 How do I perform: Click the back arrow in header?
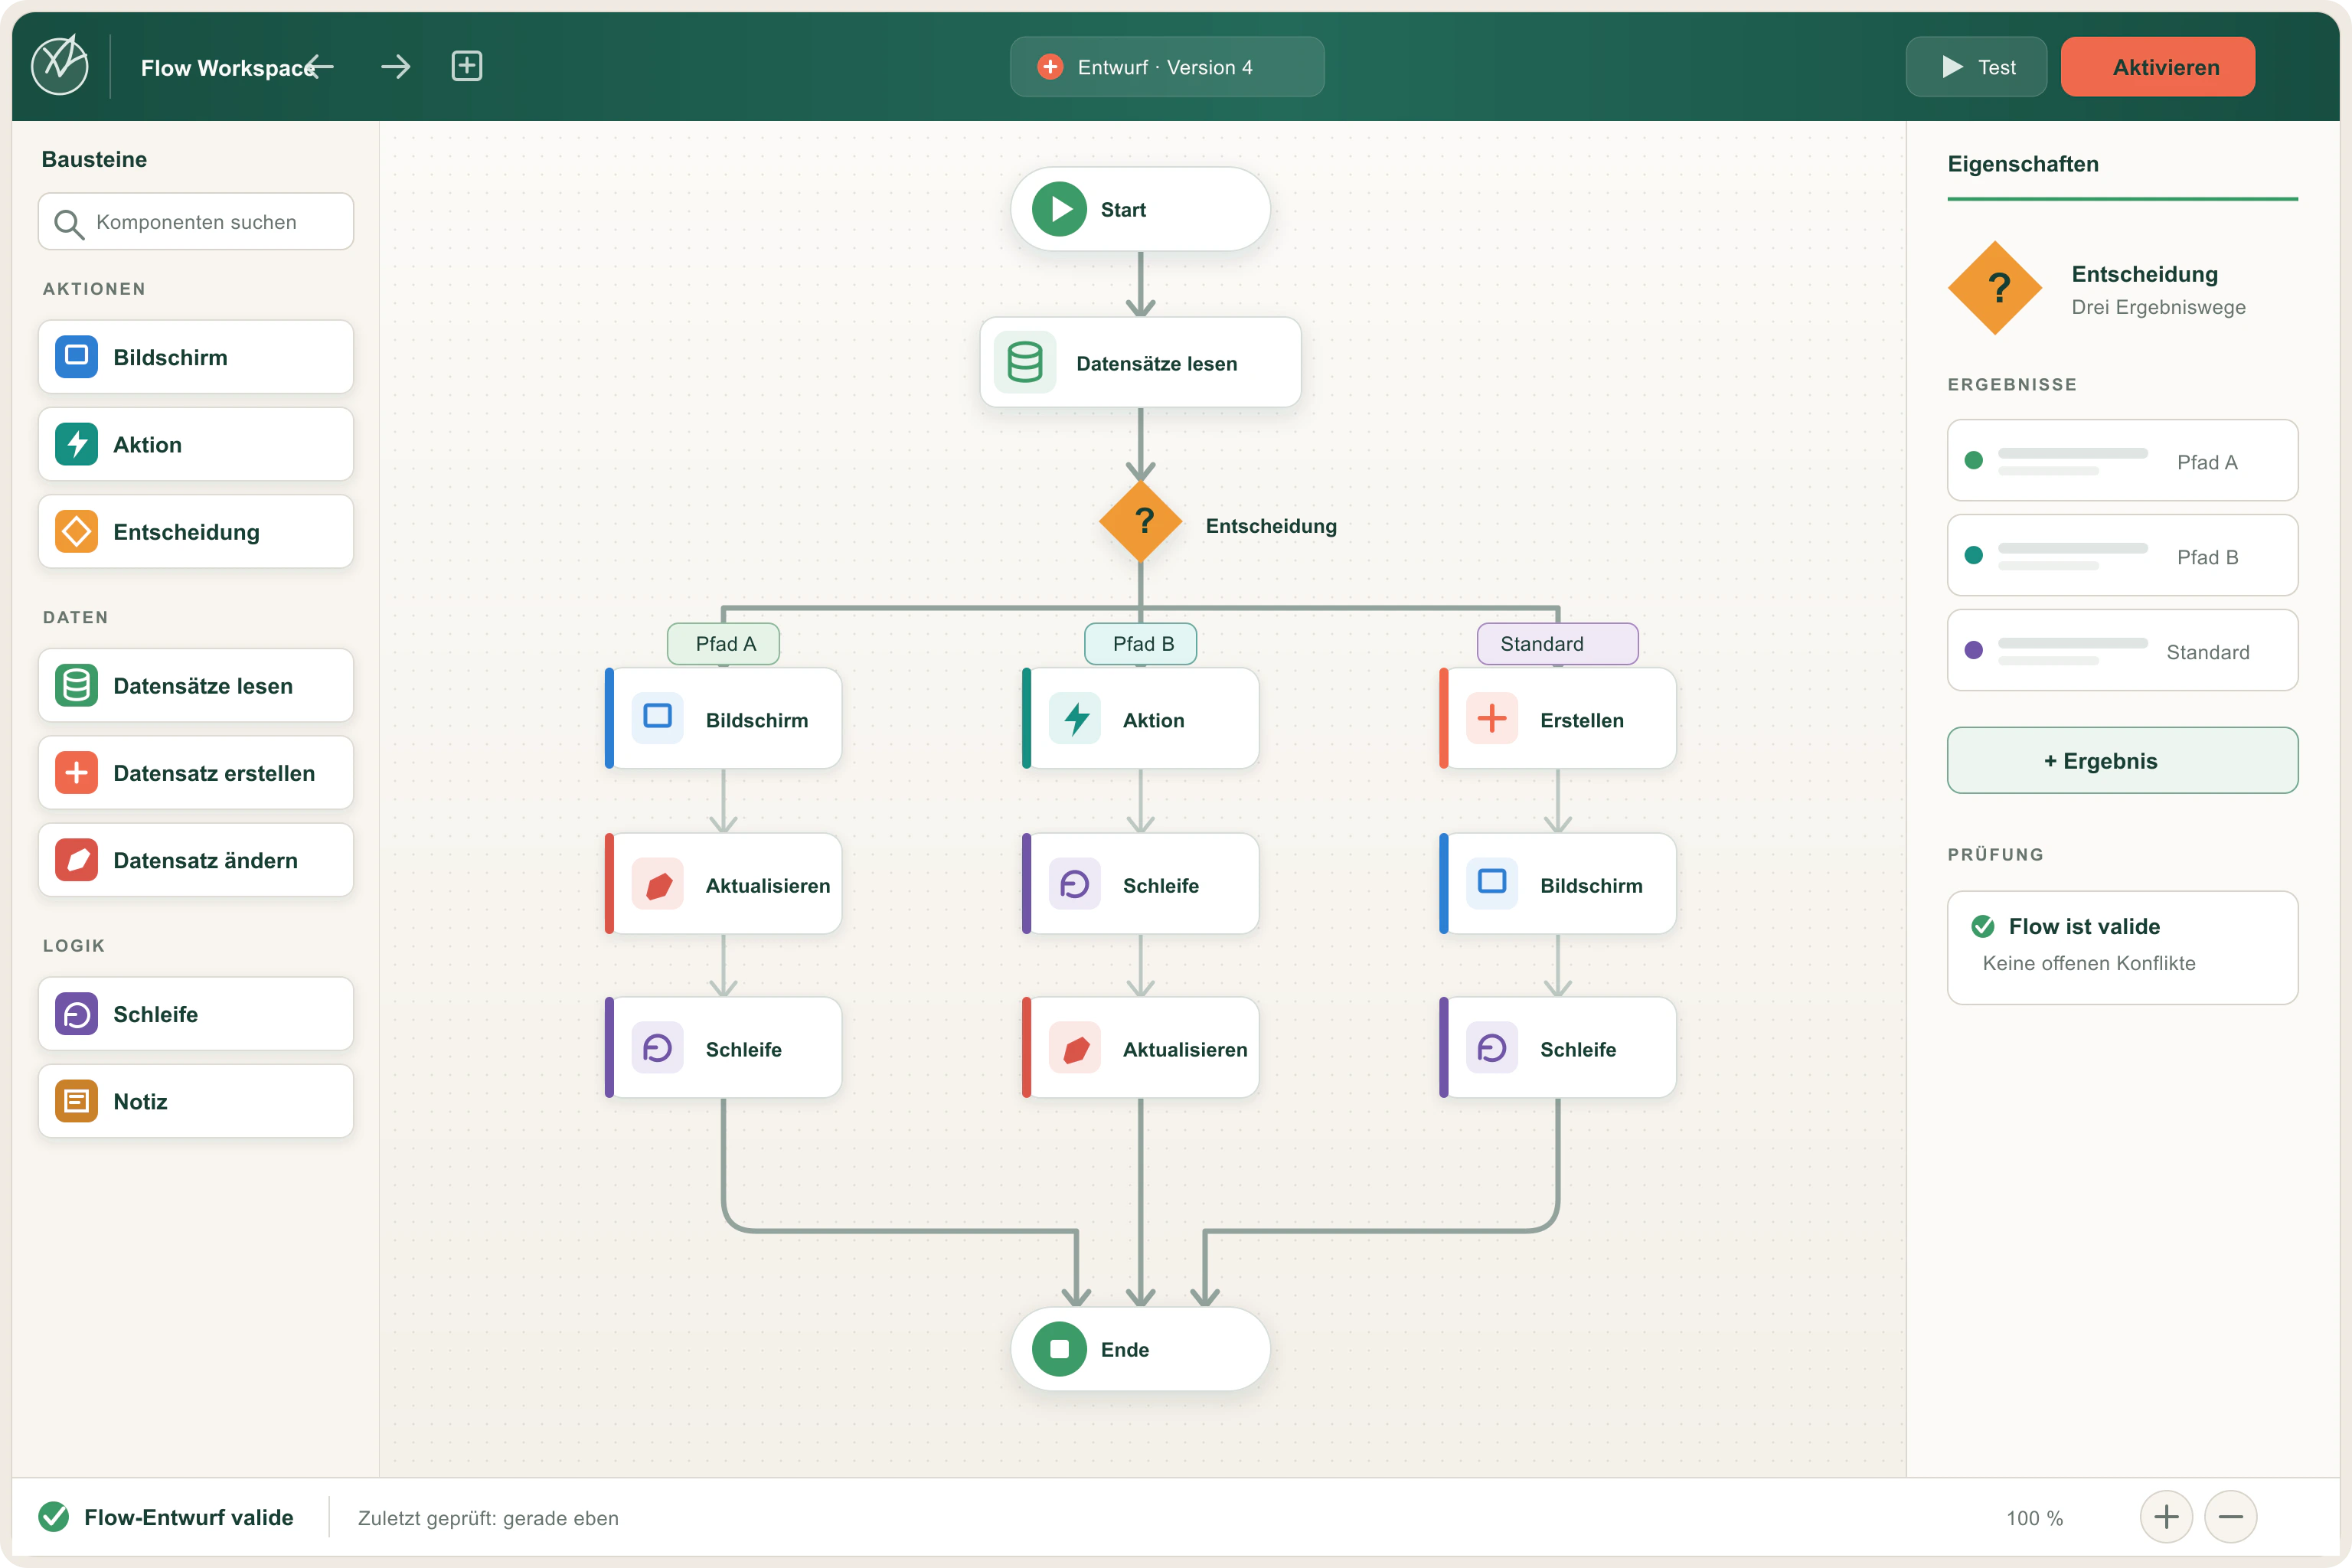[319, 67]
